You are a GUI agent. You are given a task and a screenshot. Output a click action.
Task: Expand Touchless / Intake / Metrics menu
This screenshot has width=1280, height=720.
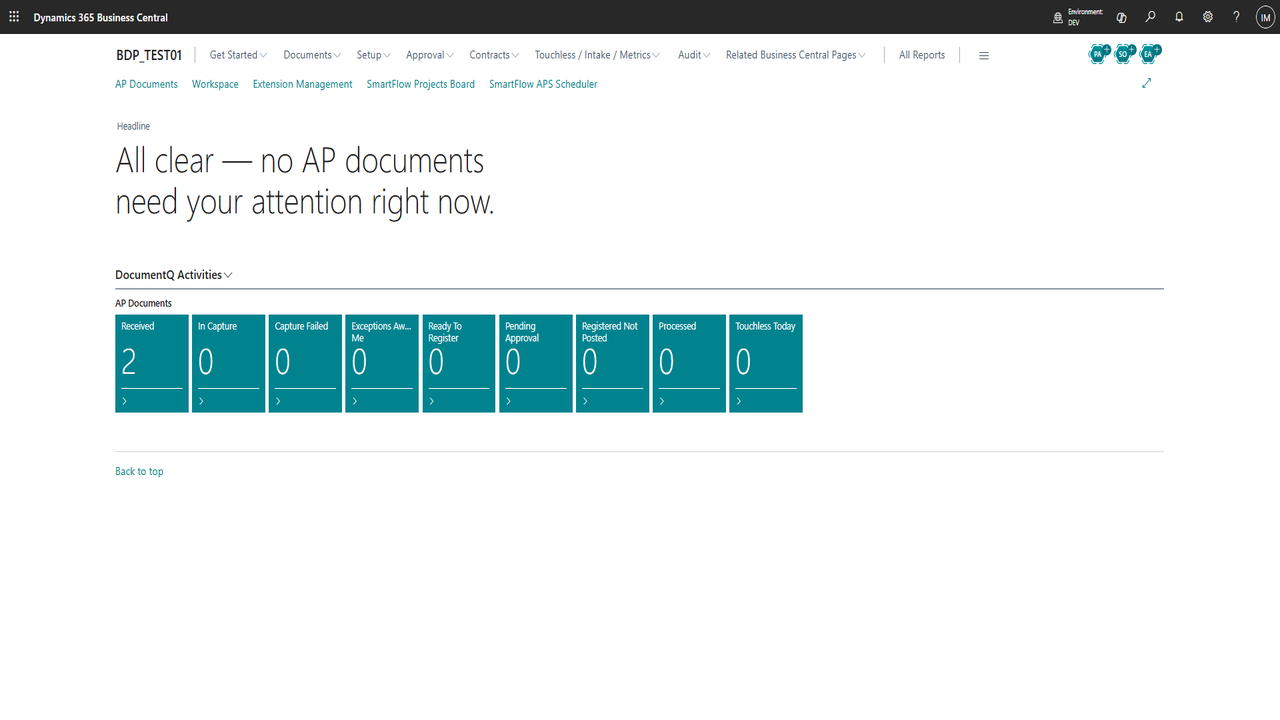[597, 55]
